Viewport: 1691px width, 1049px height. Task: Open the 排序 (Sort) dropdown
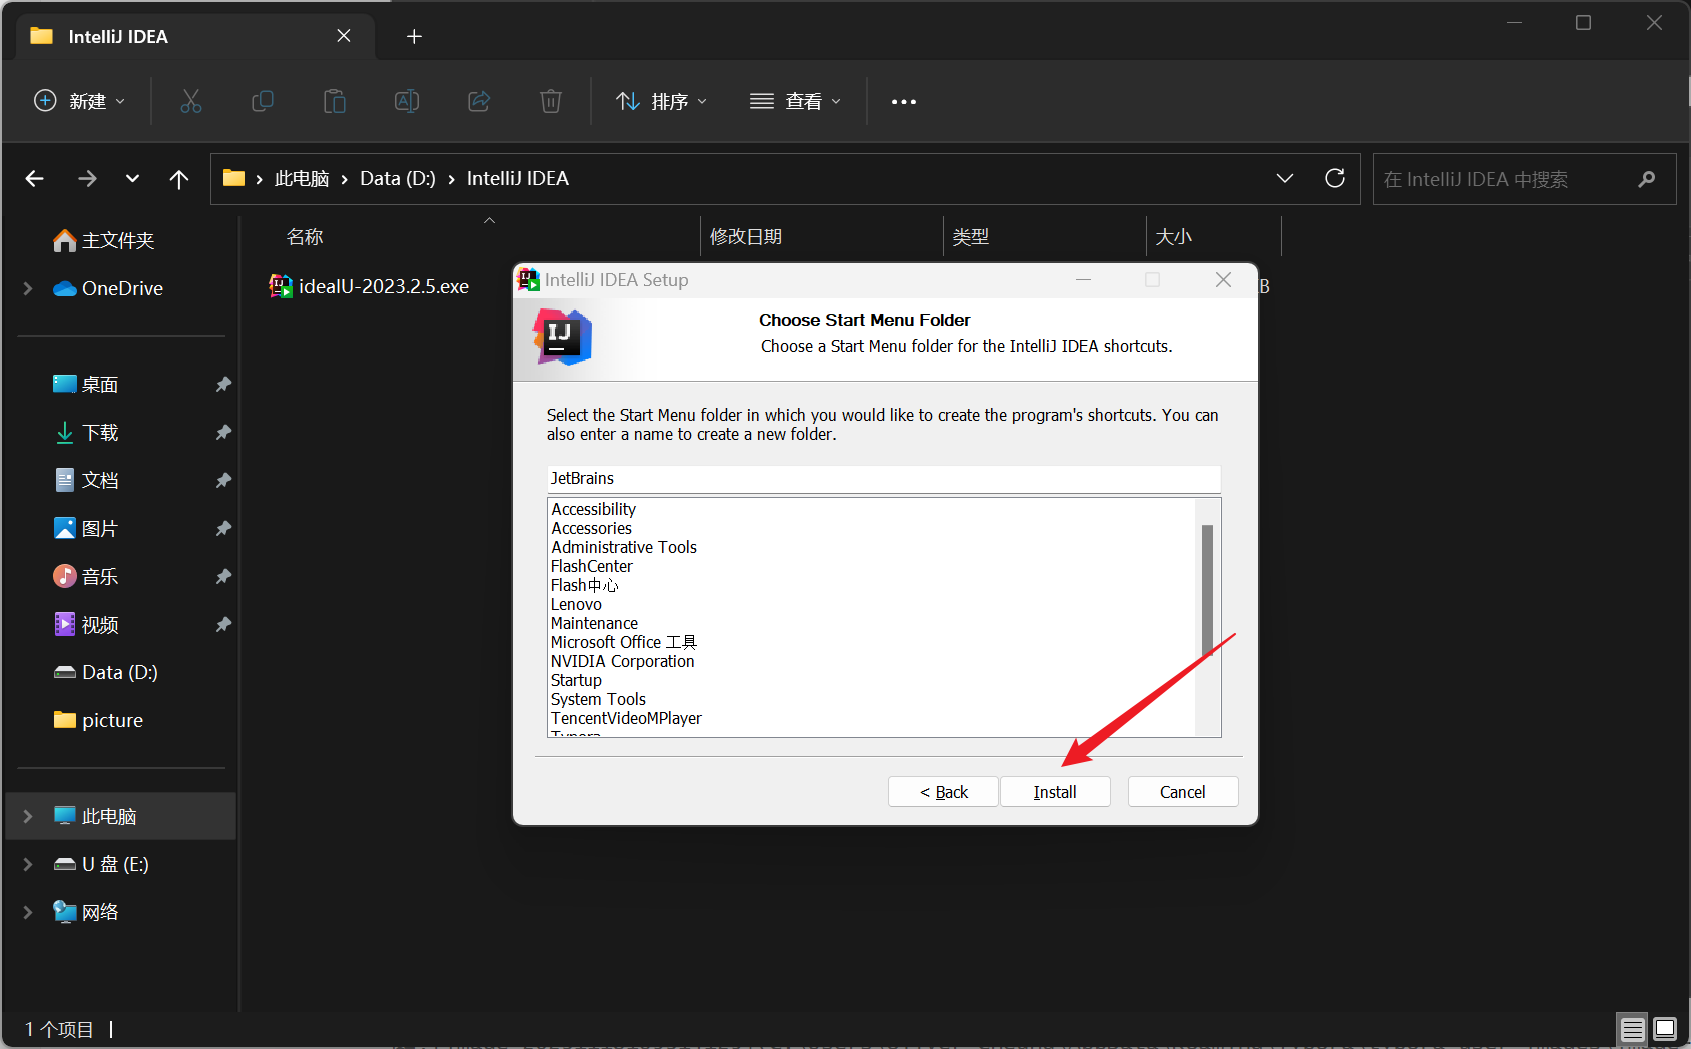click(x=661, y=101)
